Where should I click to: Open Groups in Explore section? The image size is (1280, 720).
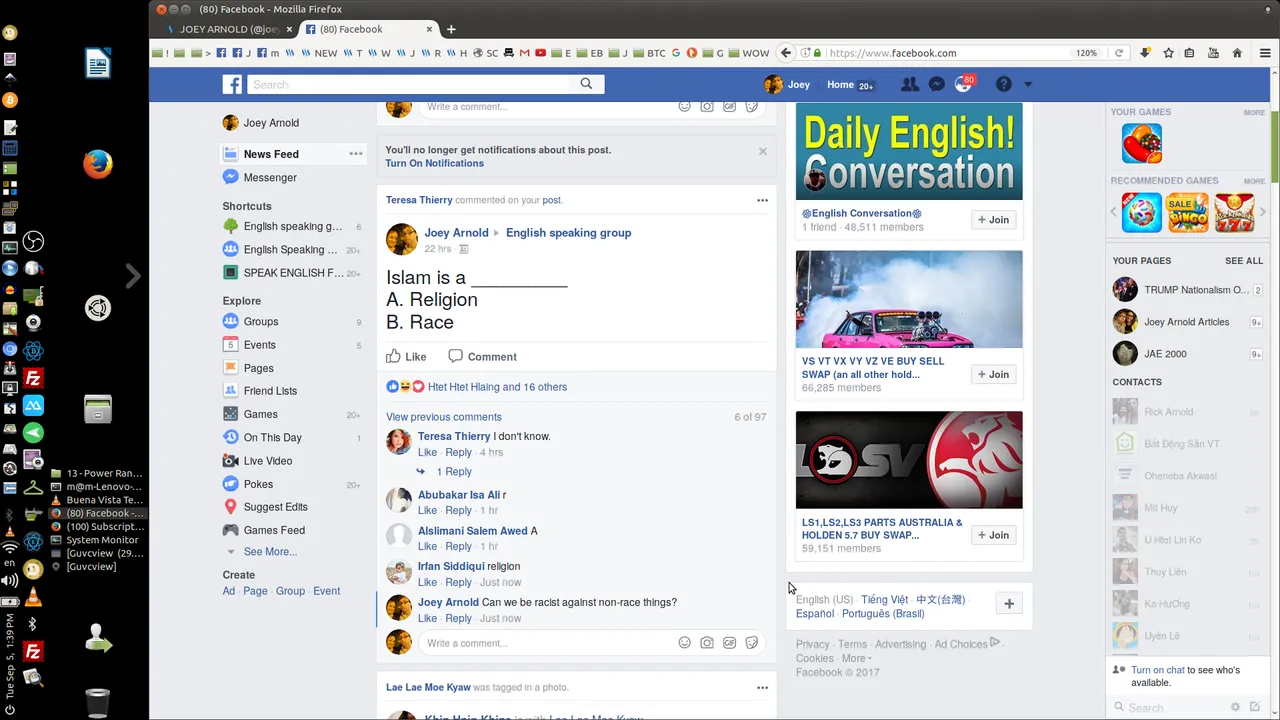click(x=261, y=322)
